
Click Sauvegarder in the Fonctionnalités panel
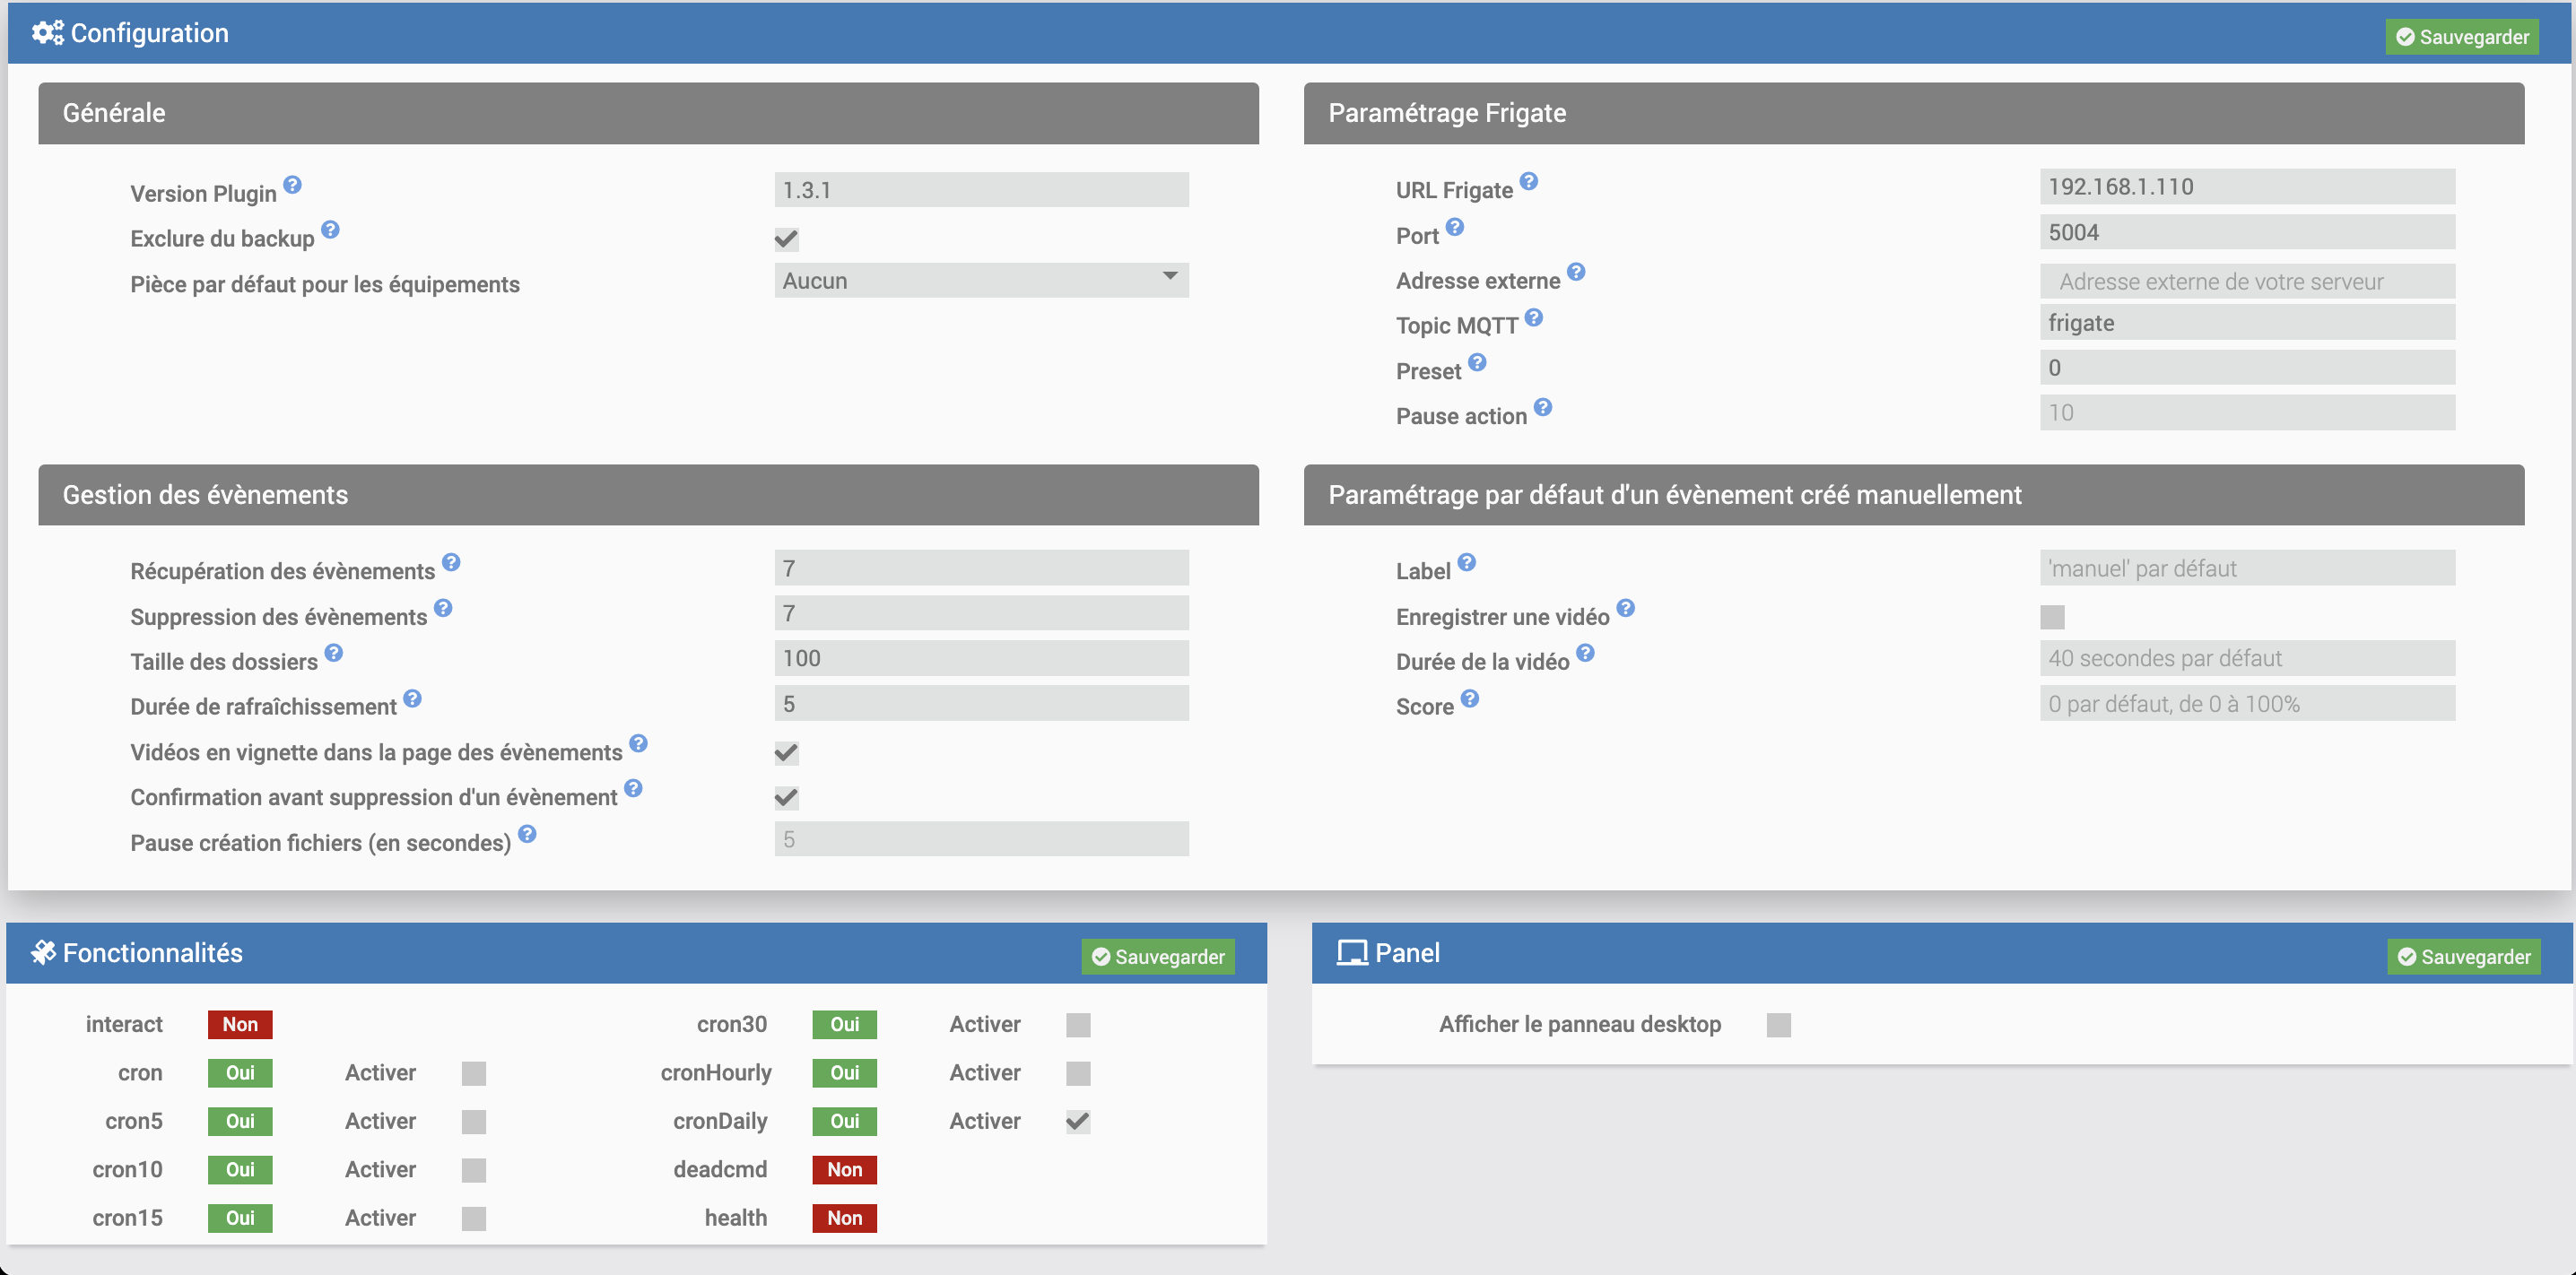click(x=1158, y=957)
